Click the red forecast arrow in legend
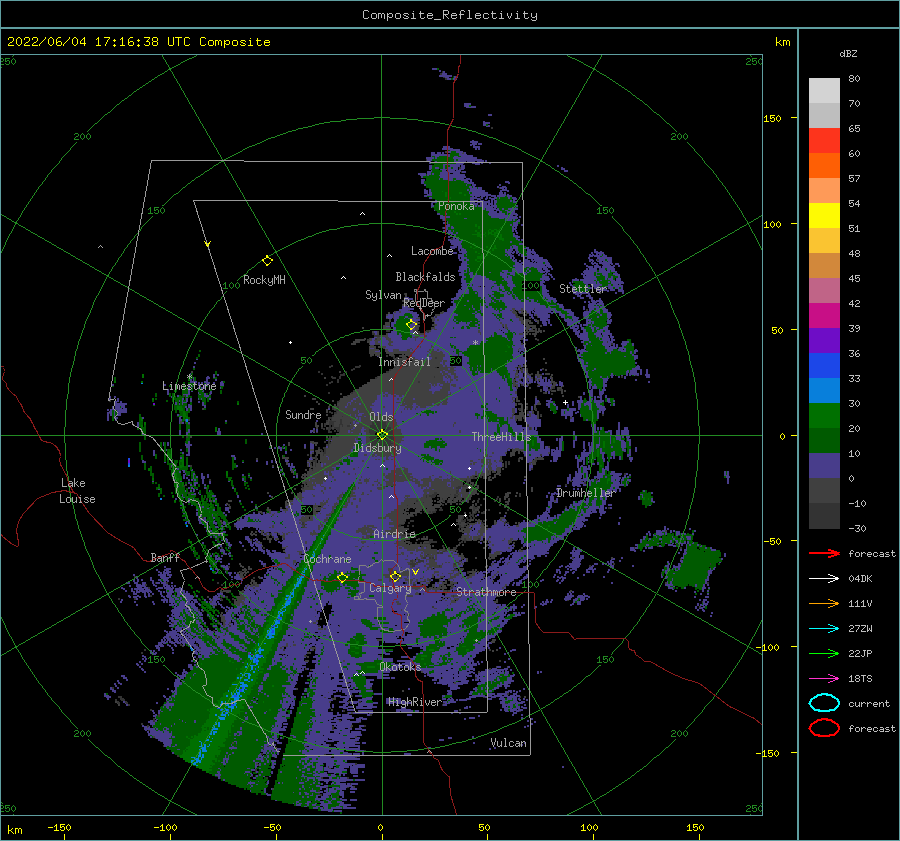Viewport: 900px width, 841px height. 824,553
